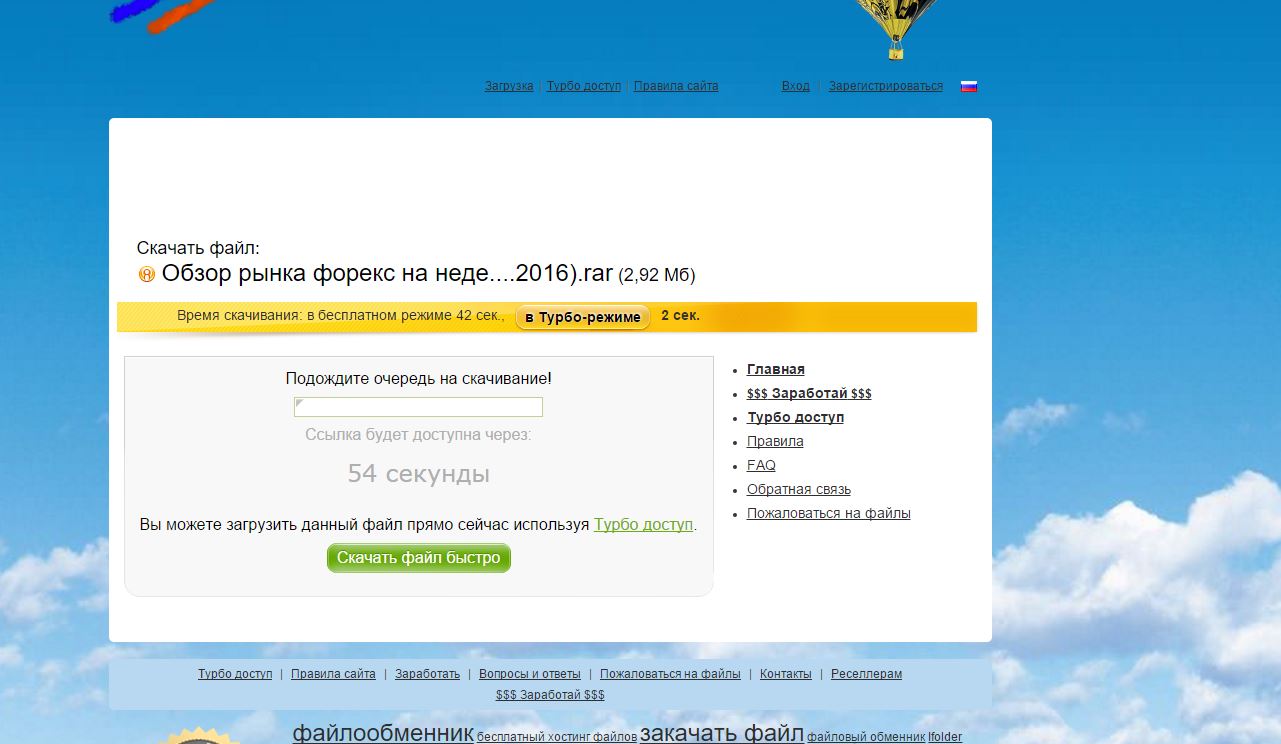Click the Russian flag language icon

pos(968,86)
